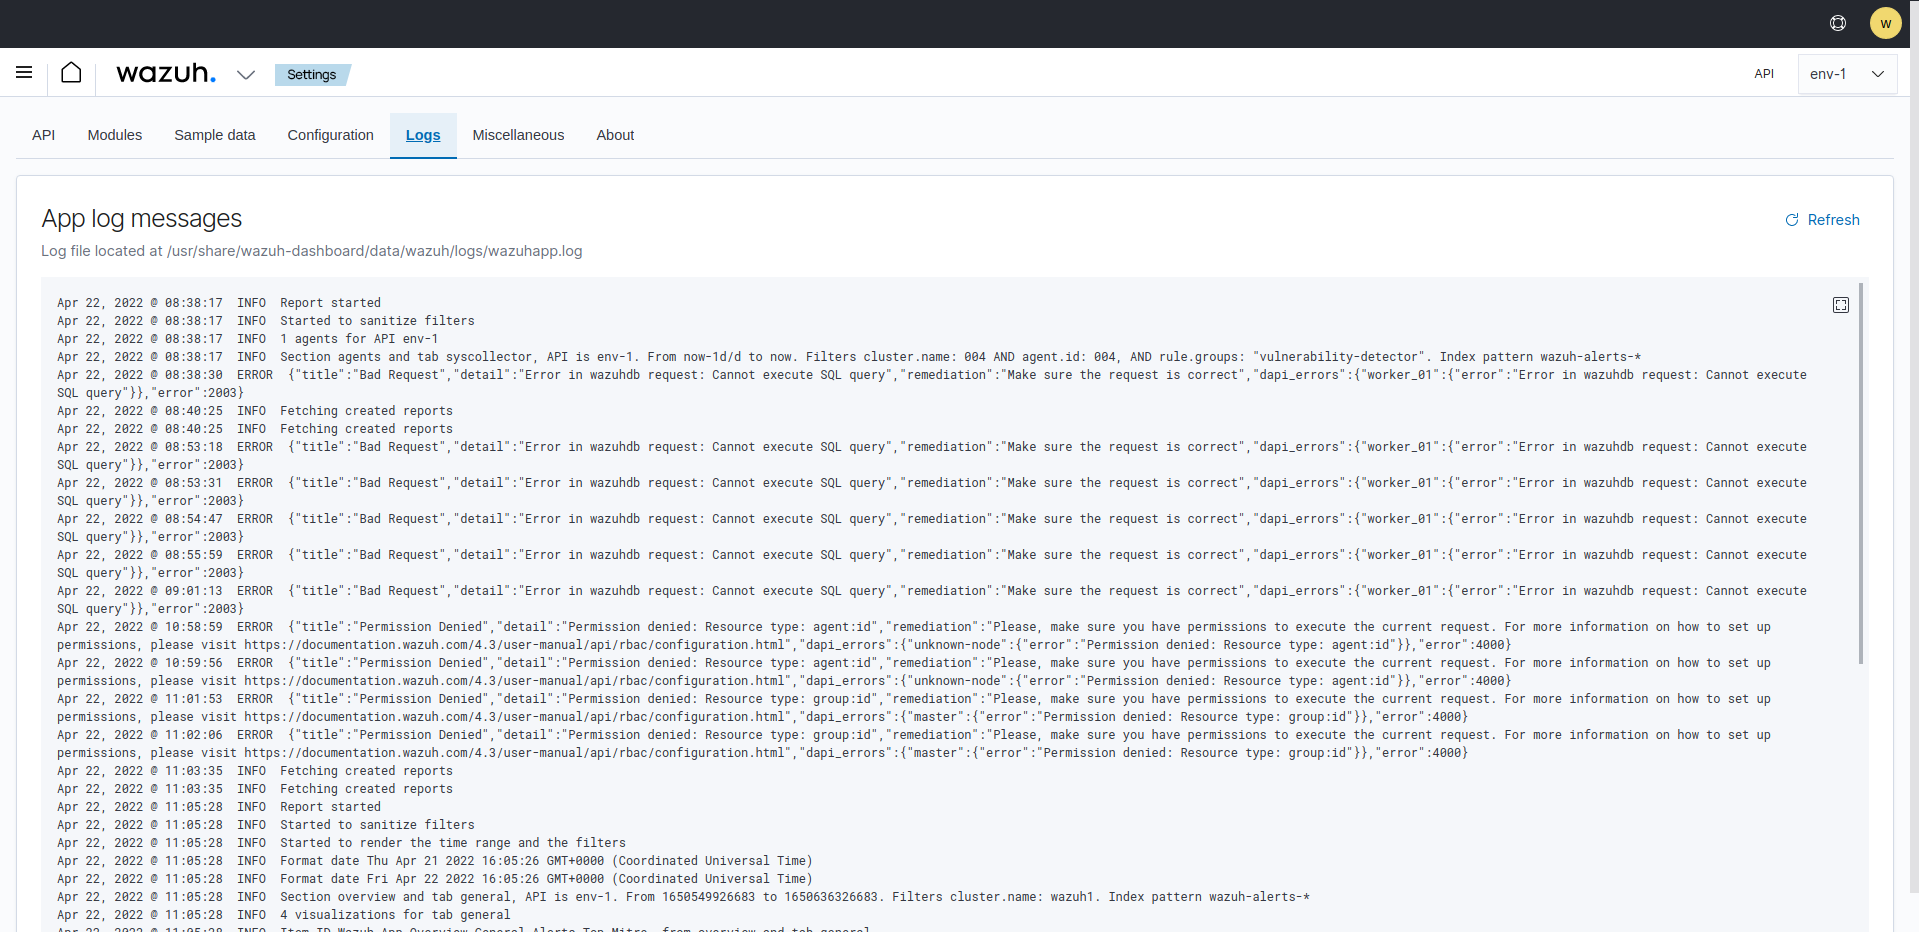1919x932 pixels.
Task: Switch to the API tab
Action: 43,135
